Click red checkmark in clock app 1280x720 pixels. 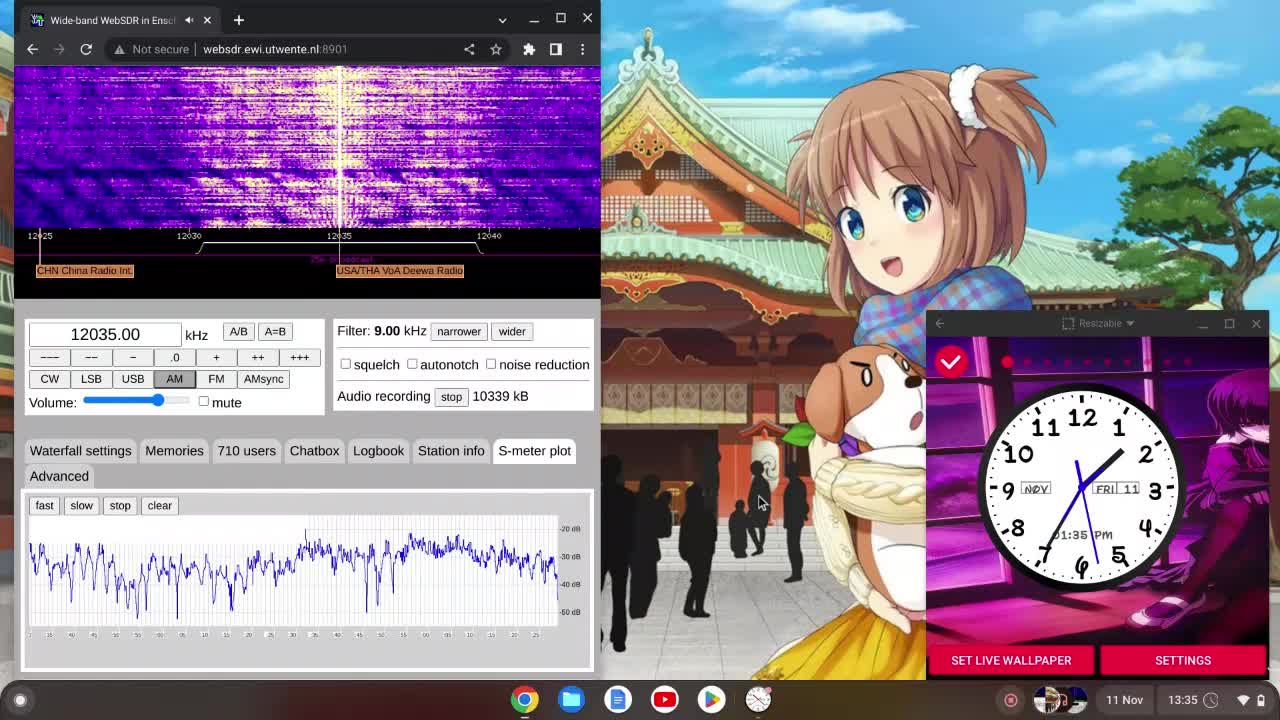click(951, 361)
